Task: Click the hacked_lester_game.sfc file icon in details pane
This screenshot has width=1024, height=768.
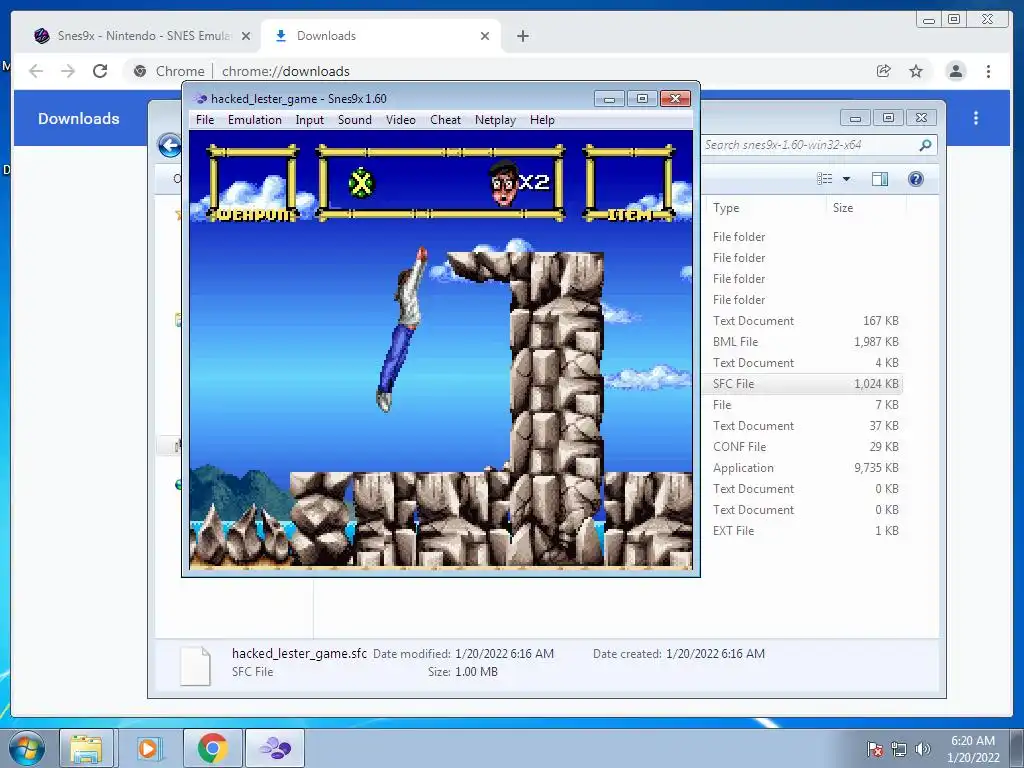Action: [195, 665]
